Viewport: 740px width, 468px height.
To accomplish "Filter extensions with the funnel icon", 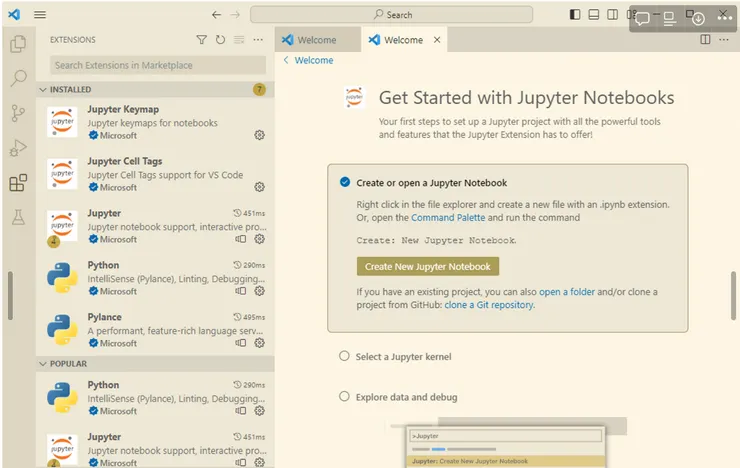I will coord(202,40).
